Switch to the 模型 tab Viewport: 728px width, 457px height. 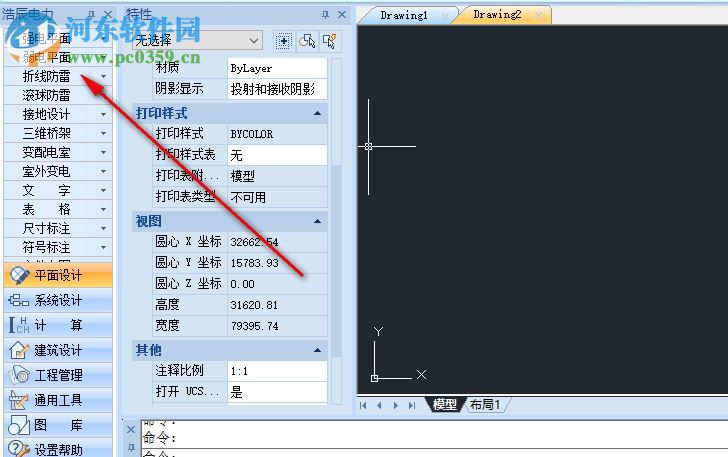444,405
